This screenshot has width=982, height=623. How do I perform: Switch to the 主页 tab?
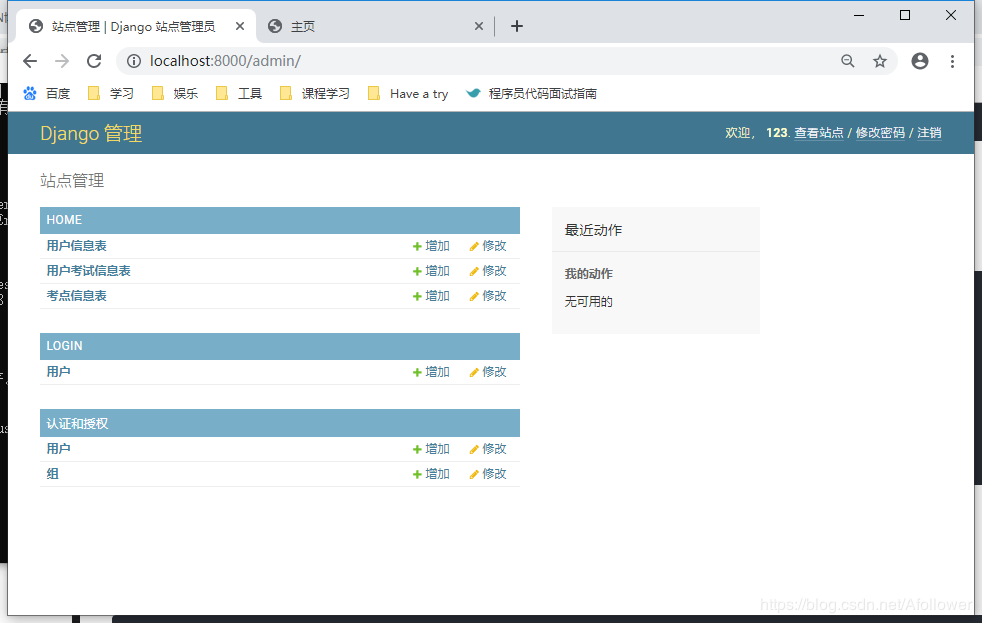tap(376, 26)
